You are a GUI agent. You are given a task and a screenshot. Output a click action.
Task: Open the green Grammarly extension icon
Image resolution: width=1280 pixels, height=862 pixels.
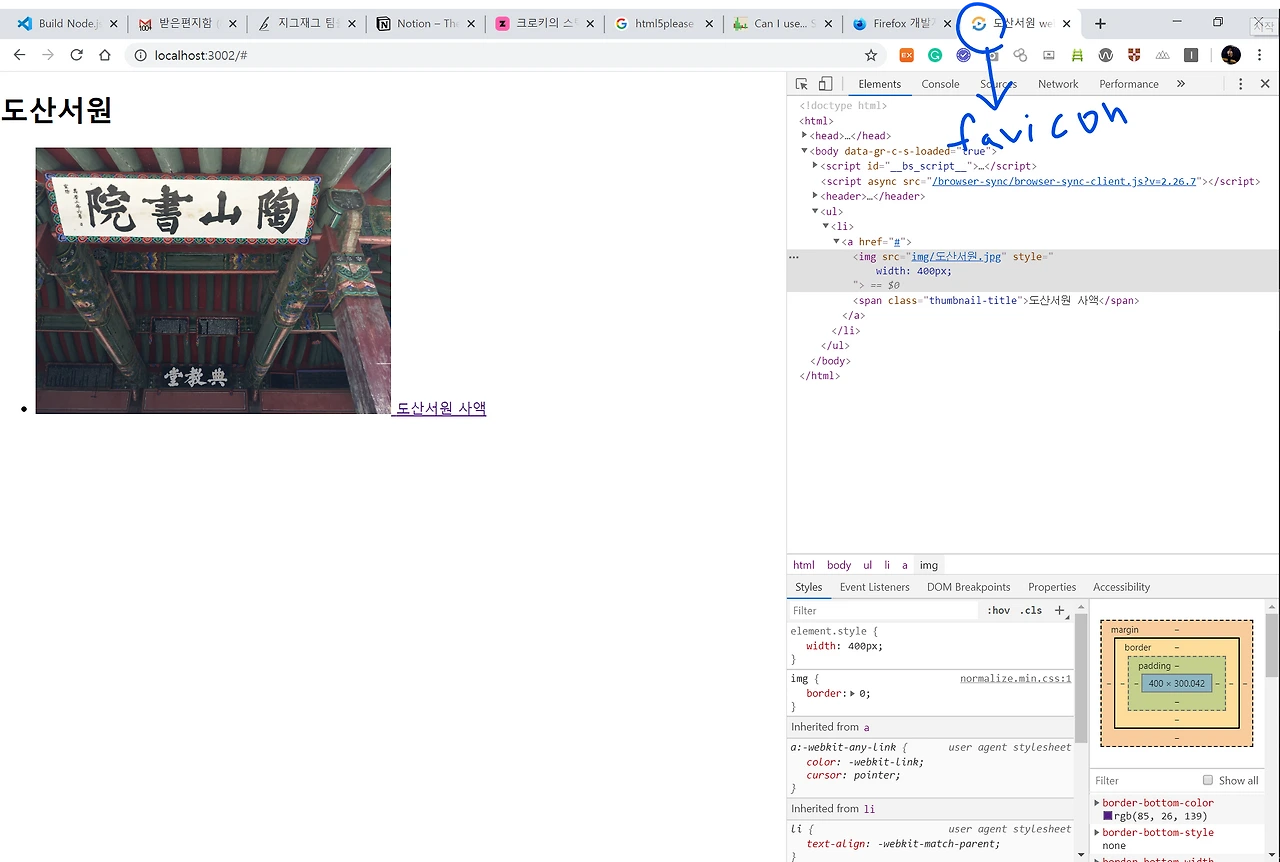(x=935, y=55)
